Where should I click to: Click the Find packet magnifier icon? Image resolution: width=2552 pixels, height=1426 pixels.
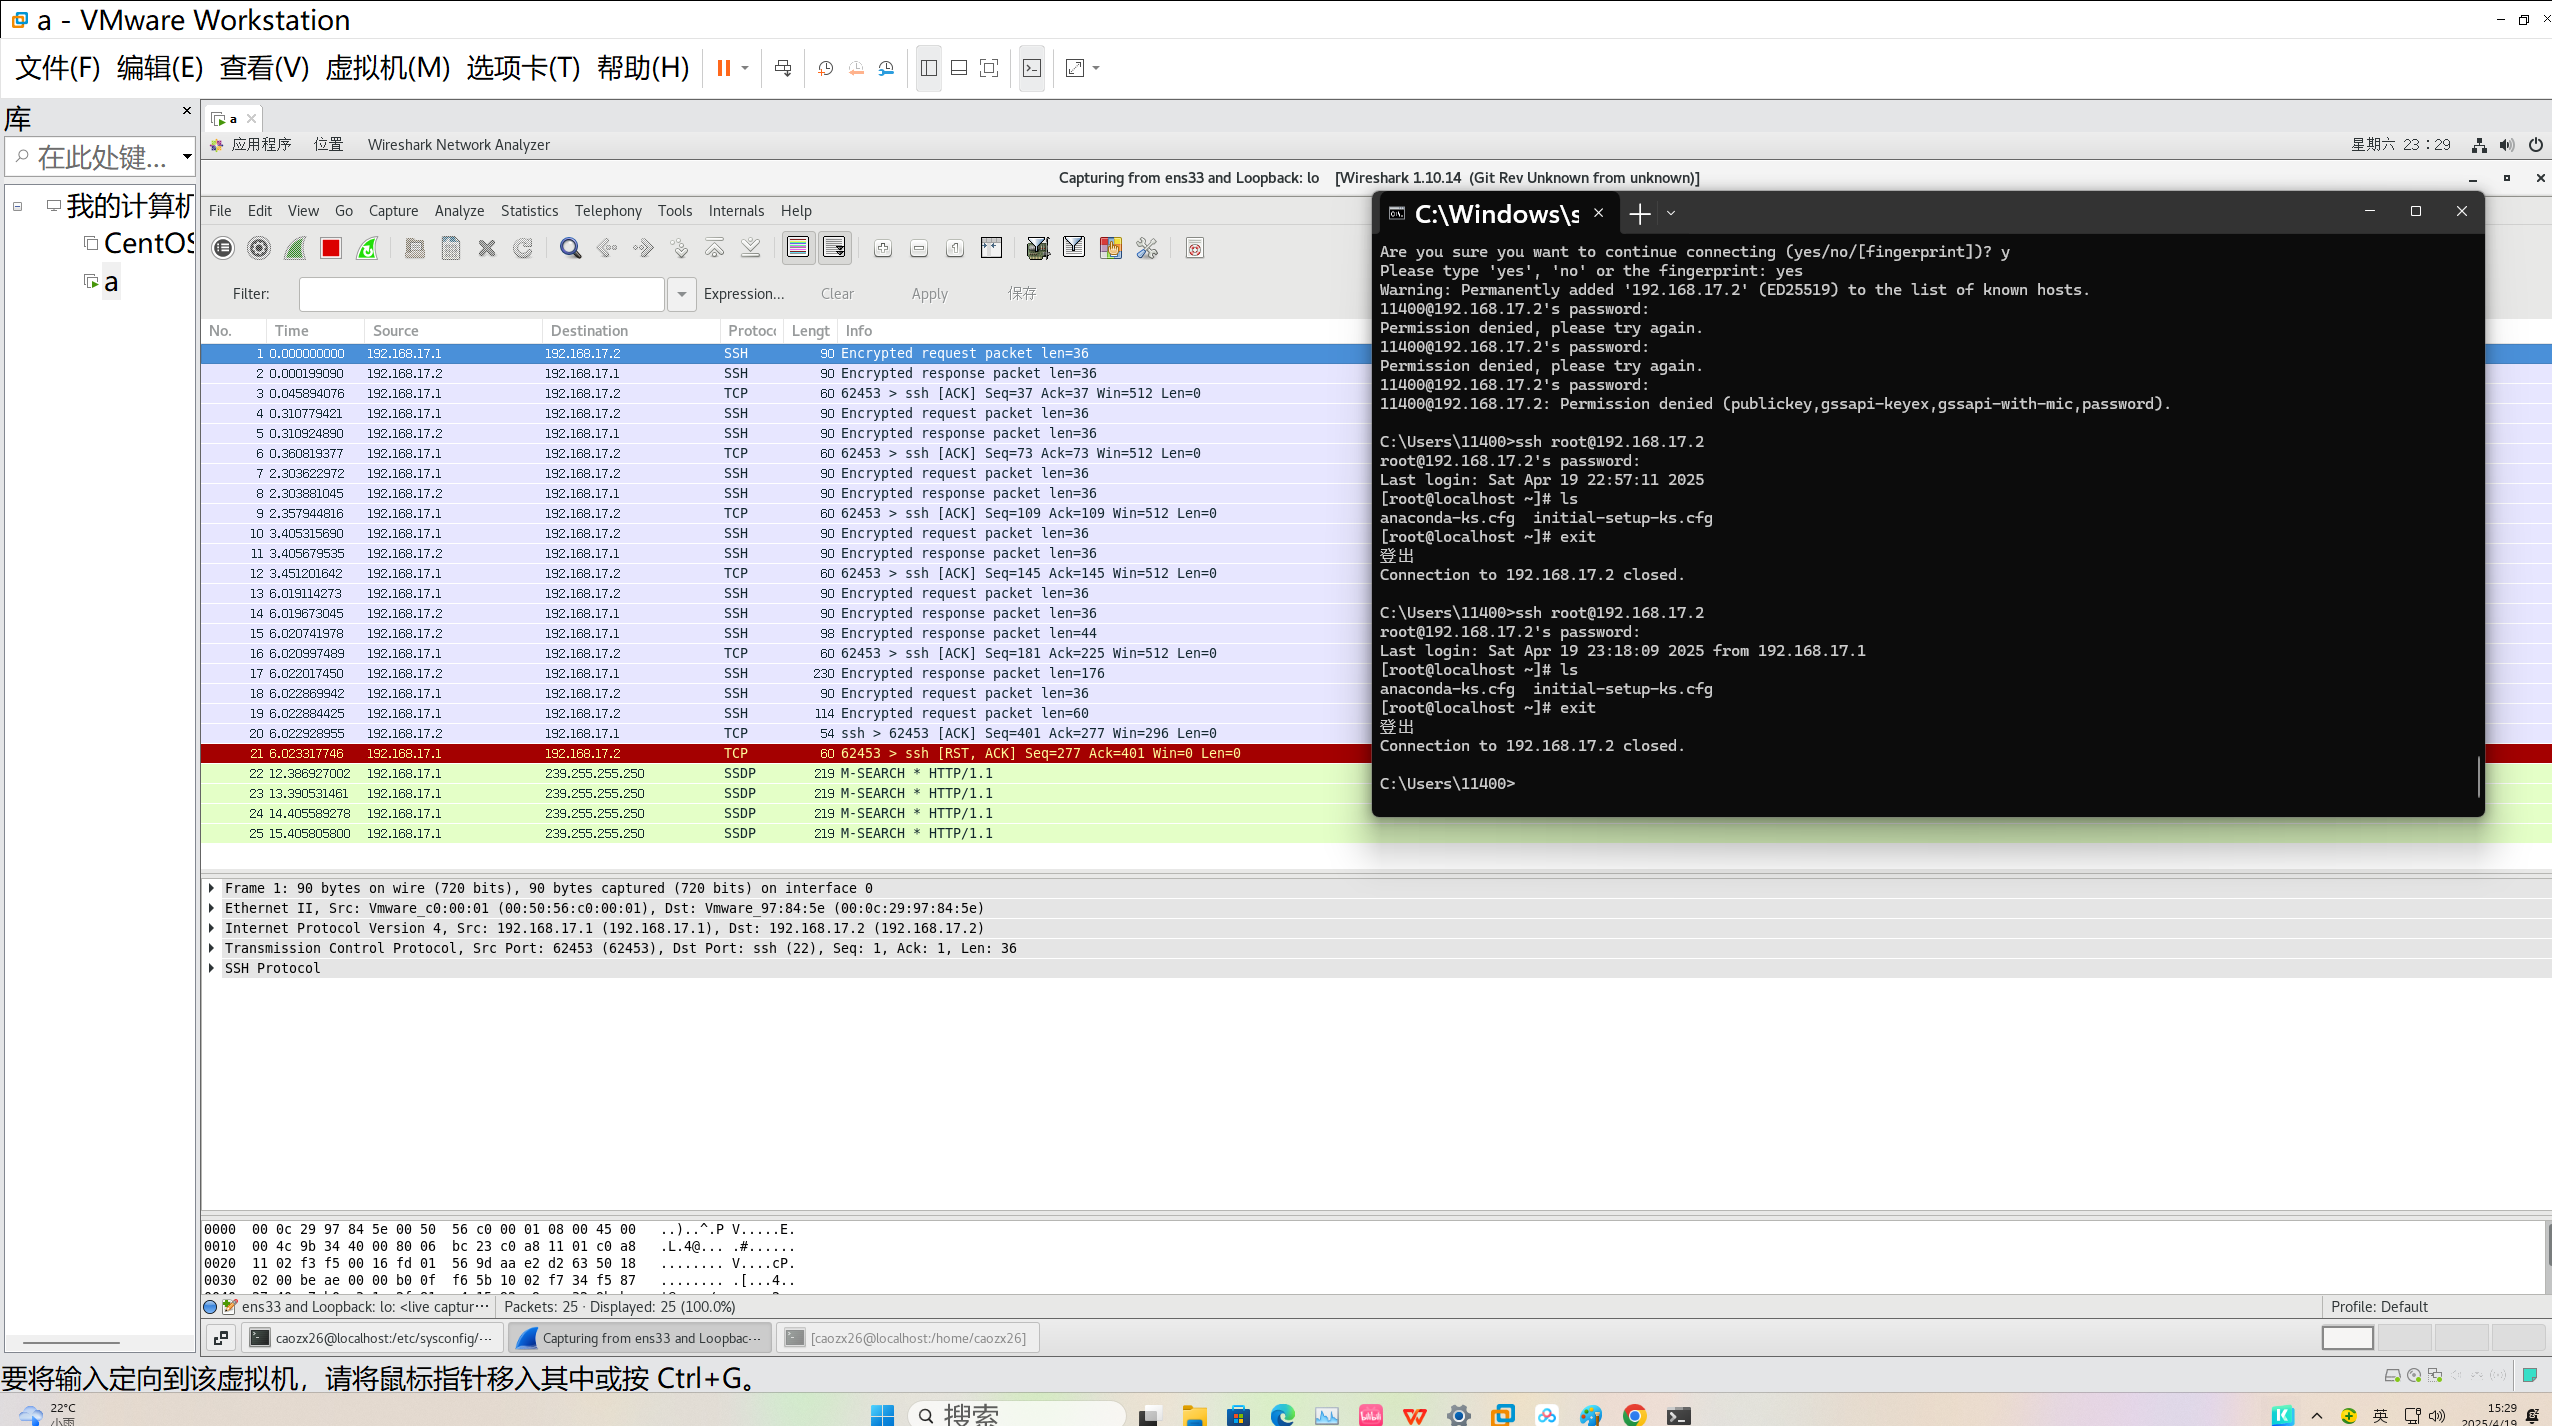(570, 248)
